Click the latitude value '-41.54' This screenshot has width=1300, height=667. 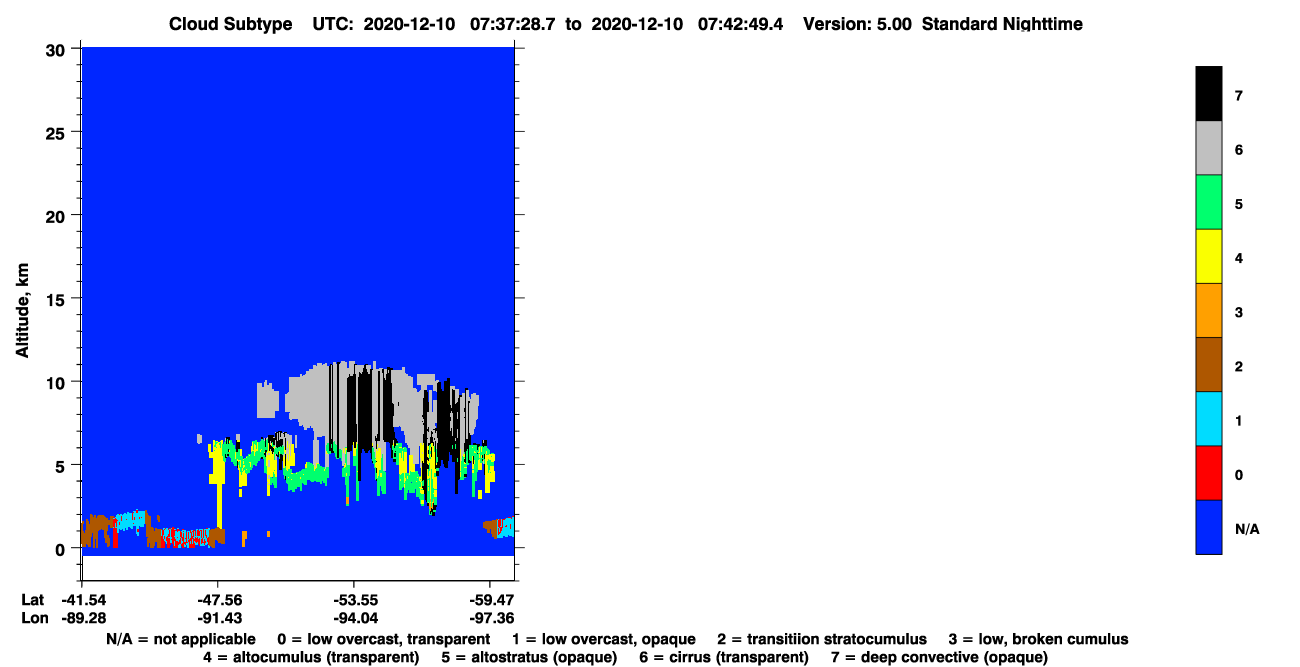pyautogui.click(x=82, y=600)
